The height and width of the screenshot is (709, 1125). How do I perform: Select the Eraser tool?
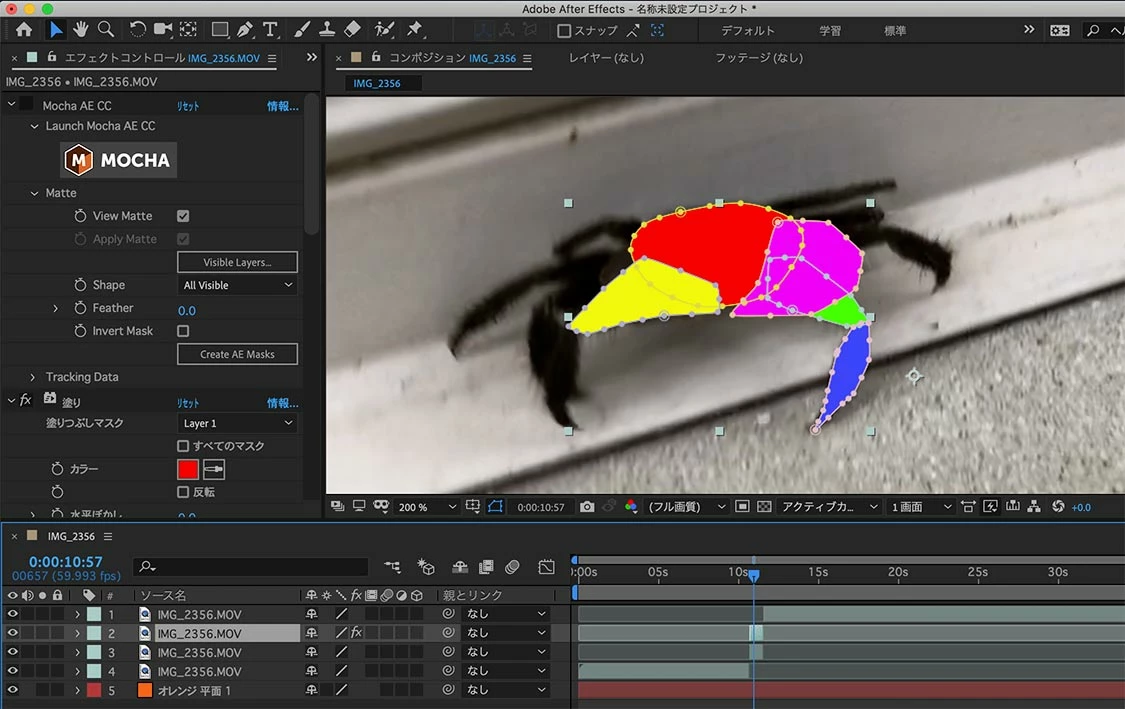(352, 30)
